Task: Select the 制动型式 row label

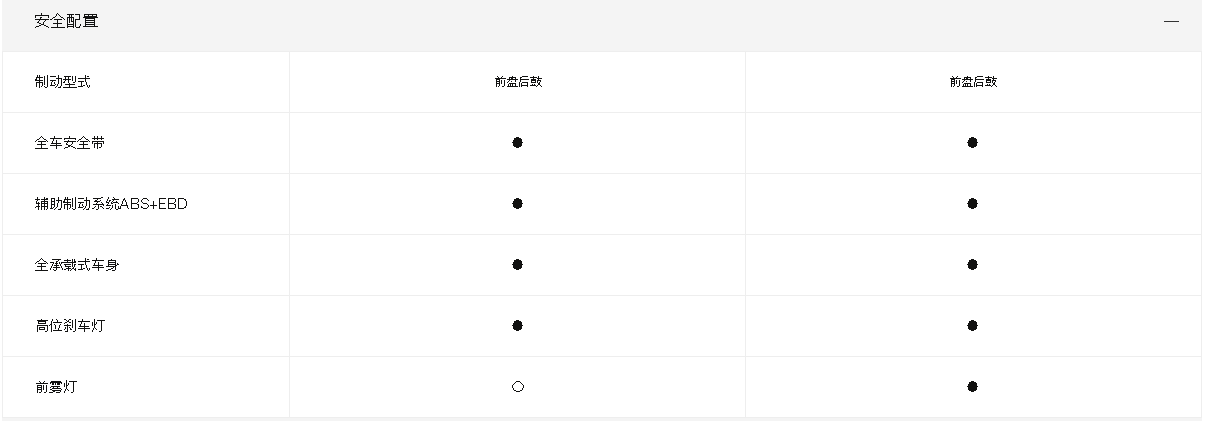Action: pyautogui.click(x=62, y=82)
